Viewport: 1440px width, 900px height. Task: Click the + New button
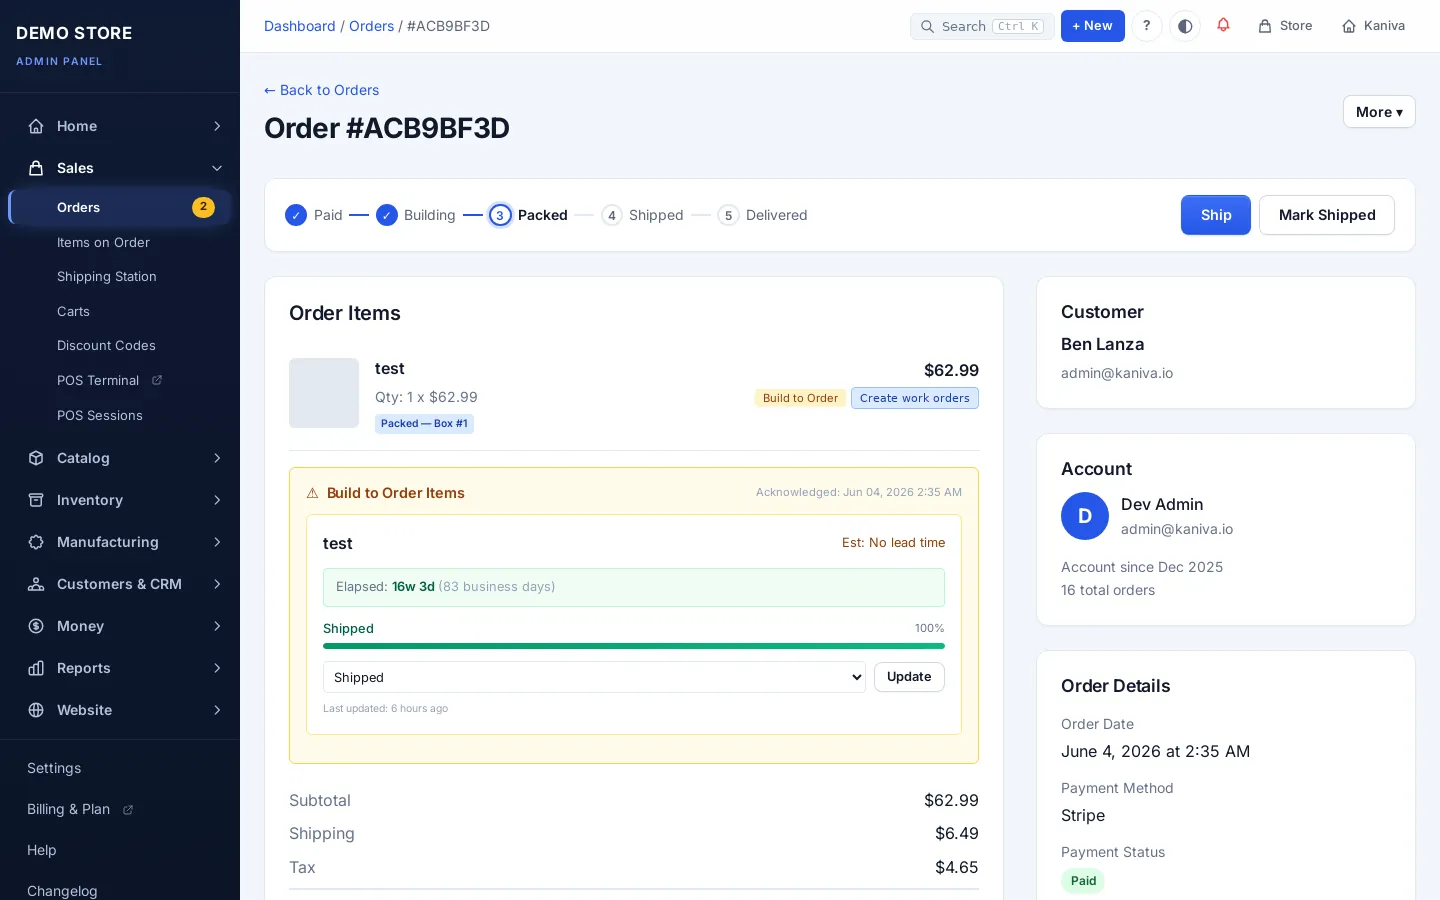[1093, 26]
